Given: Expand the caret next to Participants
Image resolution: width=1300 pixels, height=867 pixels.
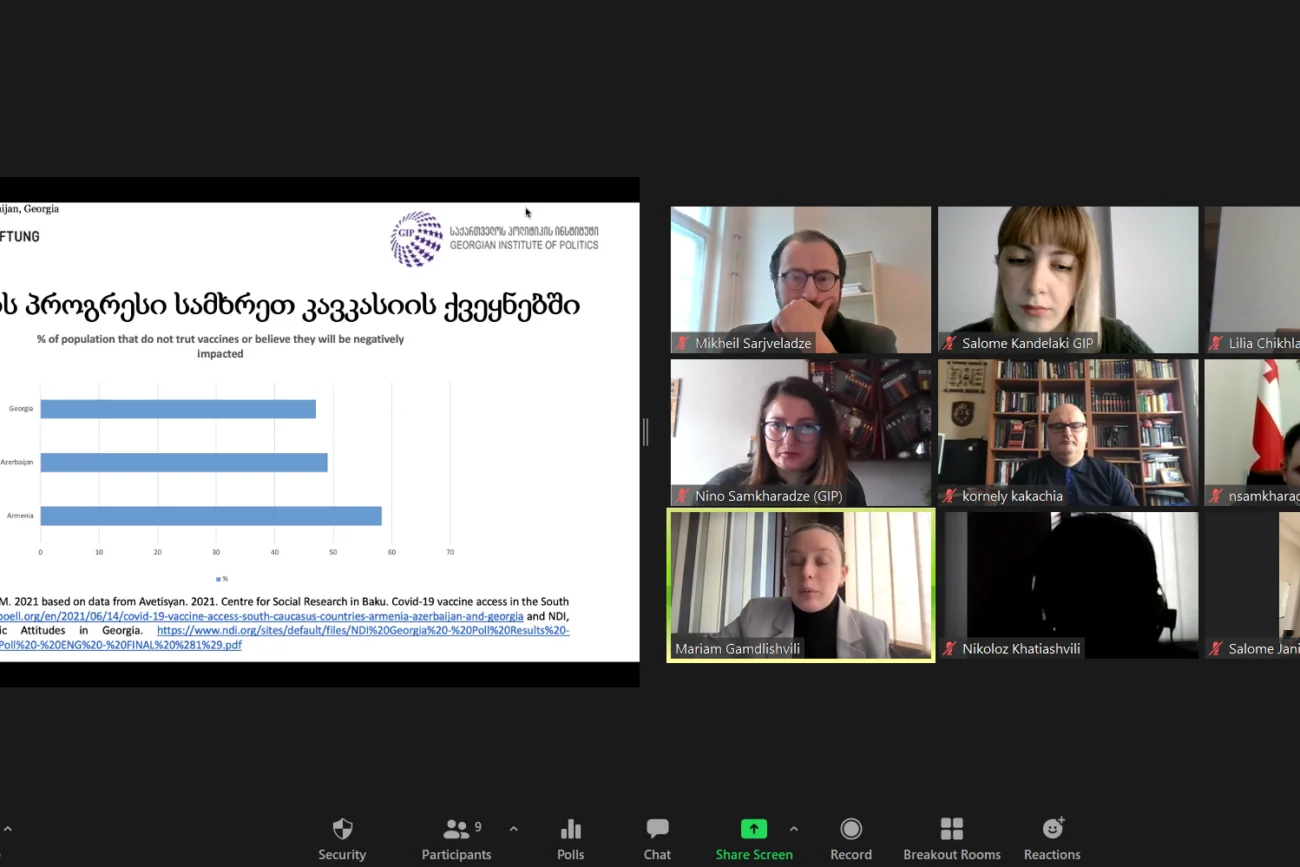Looking at the screenshot, I should (514, 829).
